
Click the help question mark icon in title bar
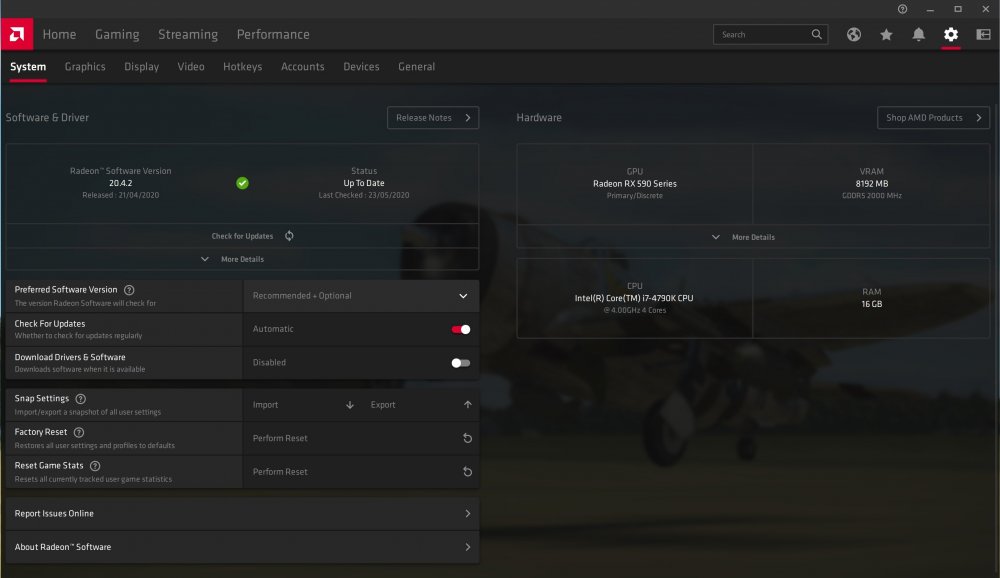(x=902, y=9)
